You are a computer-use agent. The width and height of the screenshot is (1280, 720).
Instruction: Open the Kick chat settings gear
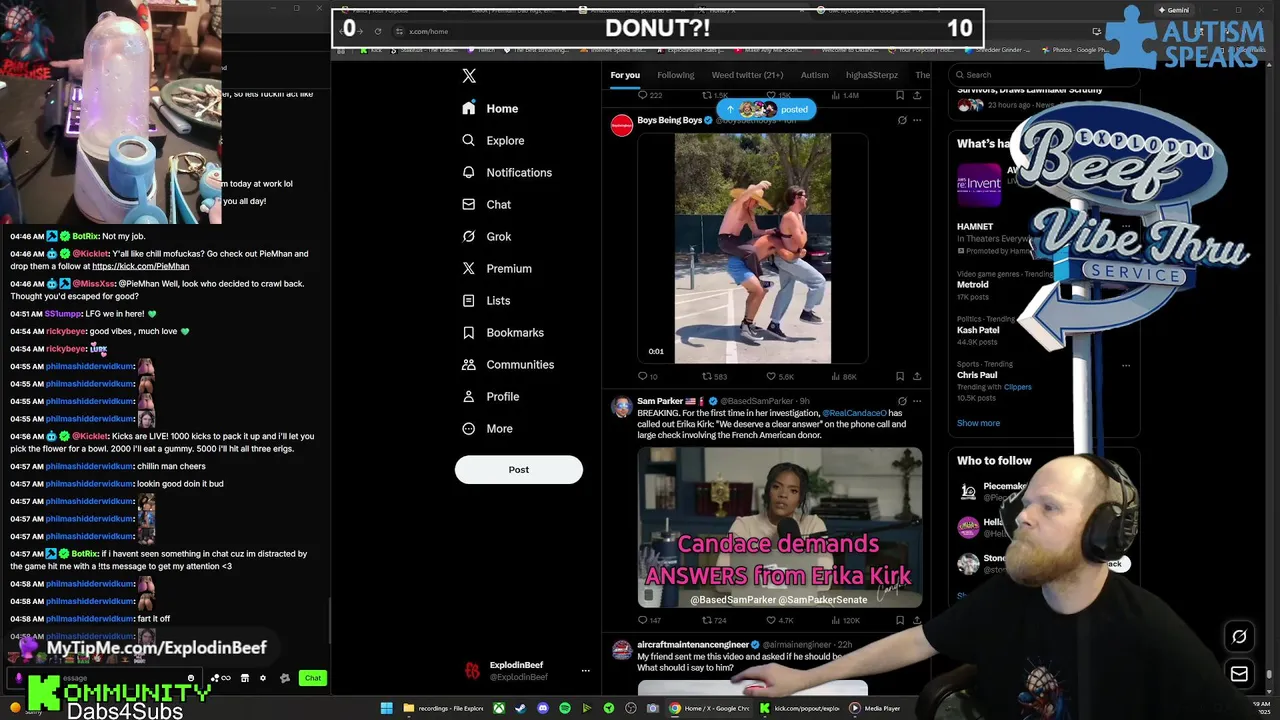[x=263, y=678]
